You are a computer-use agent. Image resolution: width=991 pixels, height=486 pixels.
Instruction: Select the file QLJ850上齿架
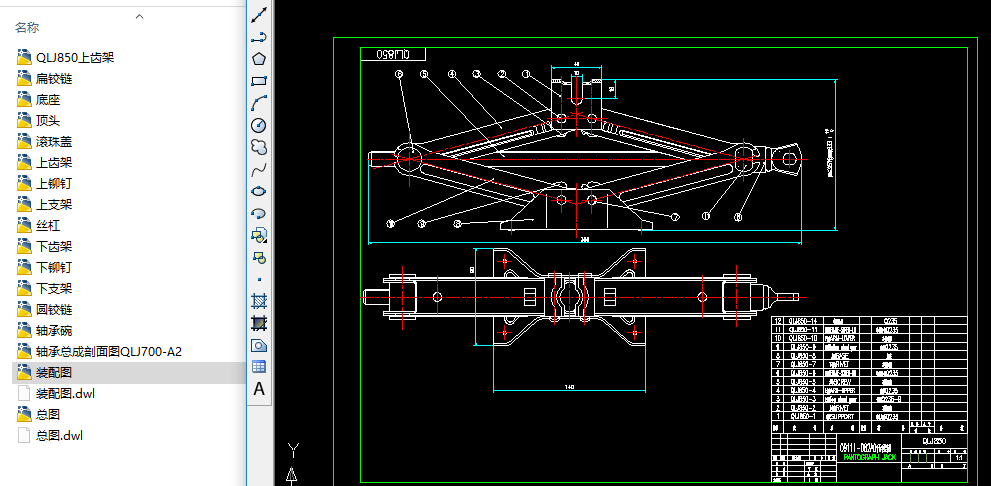coord(75,58)
